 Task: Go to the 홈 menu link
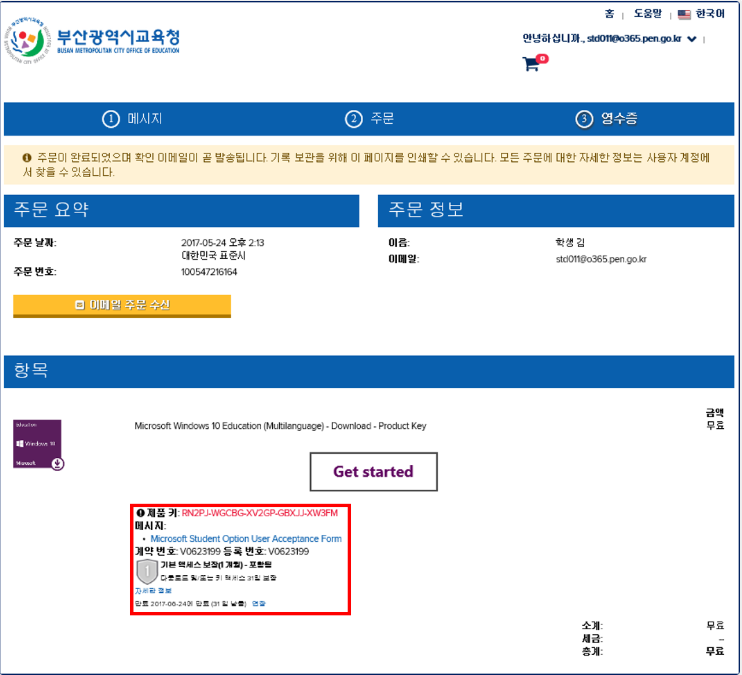click(x=609, y=14)
